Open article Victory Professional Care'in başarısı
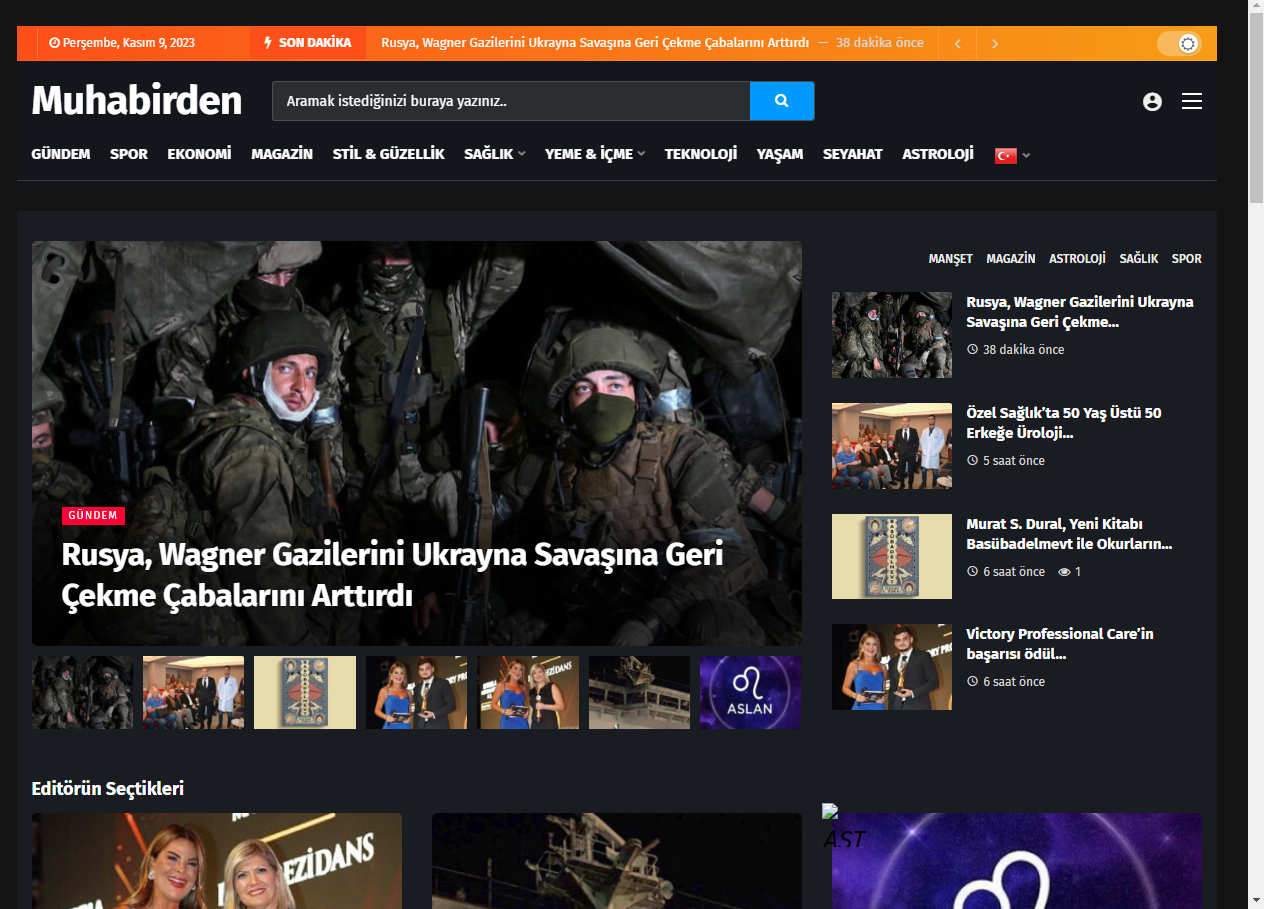Viewport: 1264px width, 909px height. tap(1060, 644)
